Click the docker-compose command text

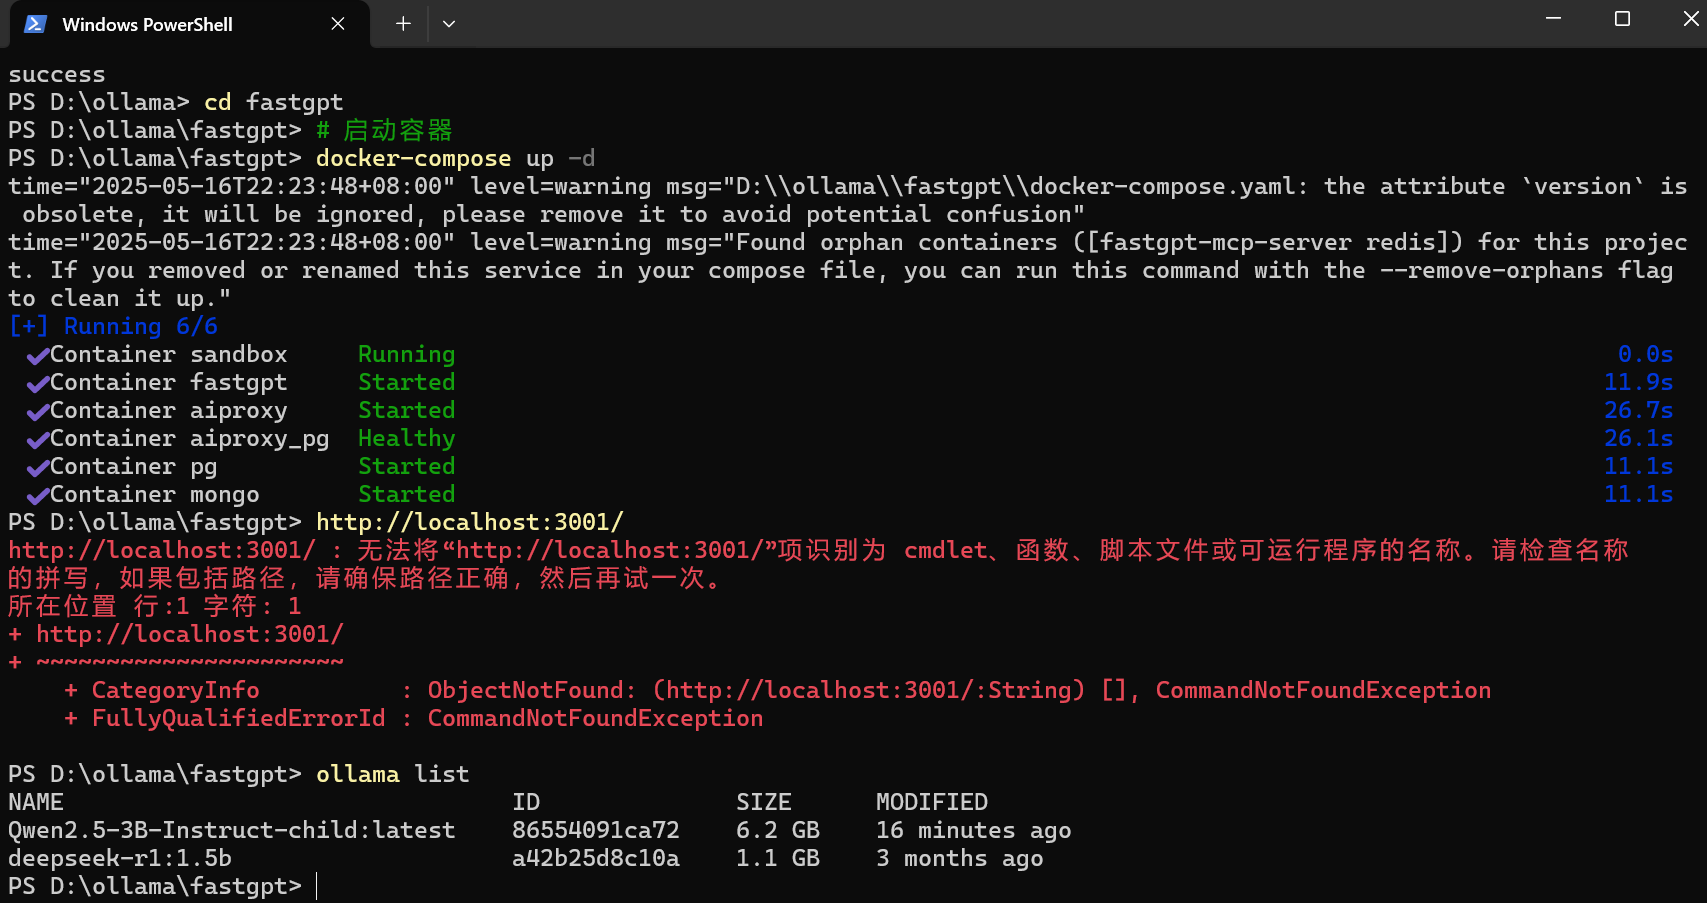(x=413, y=158)
